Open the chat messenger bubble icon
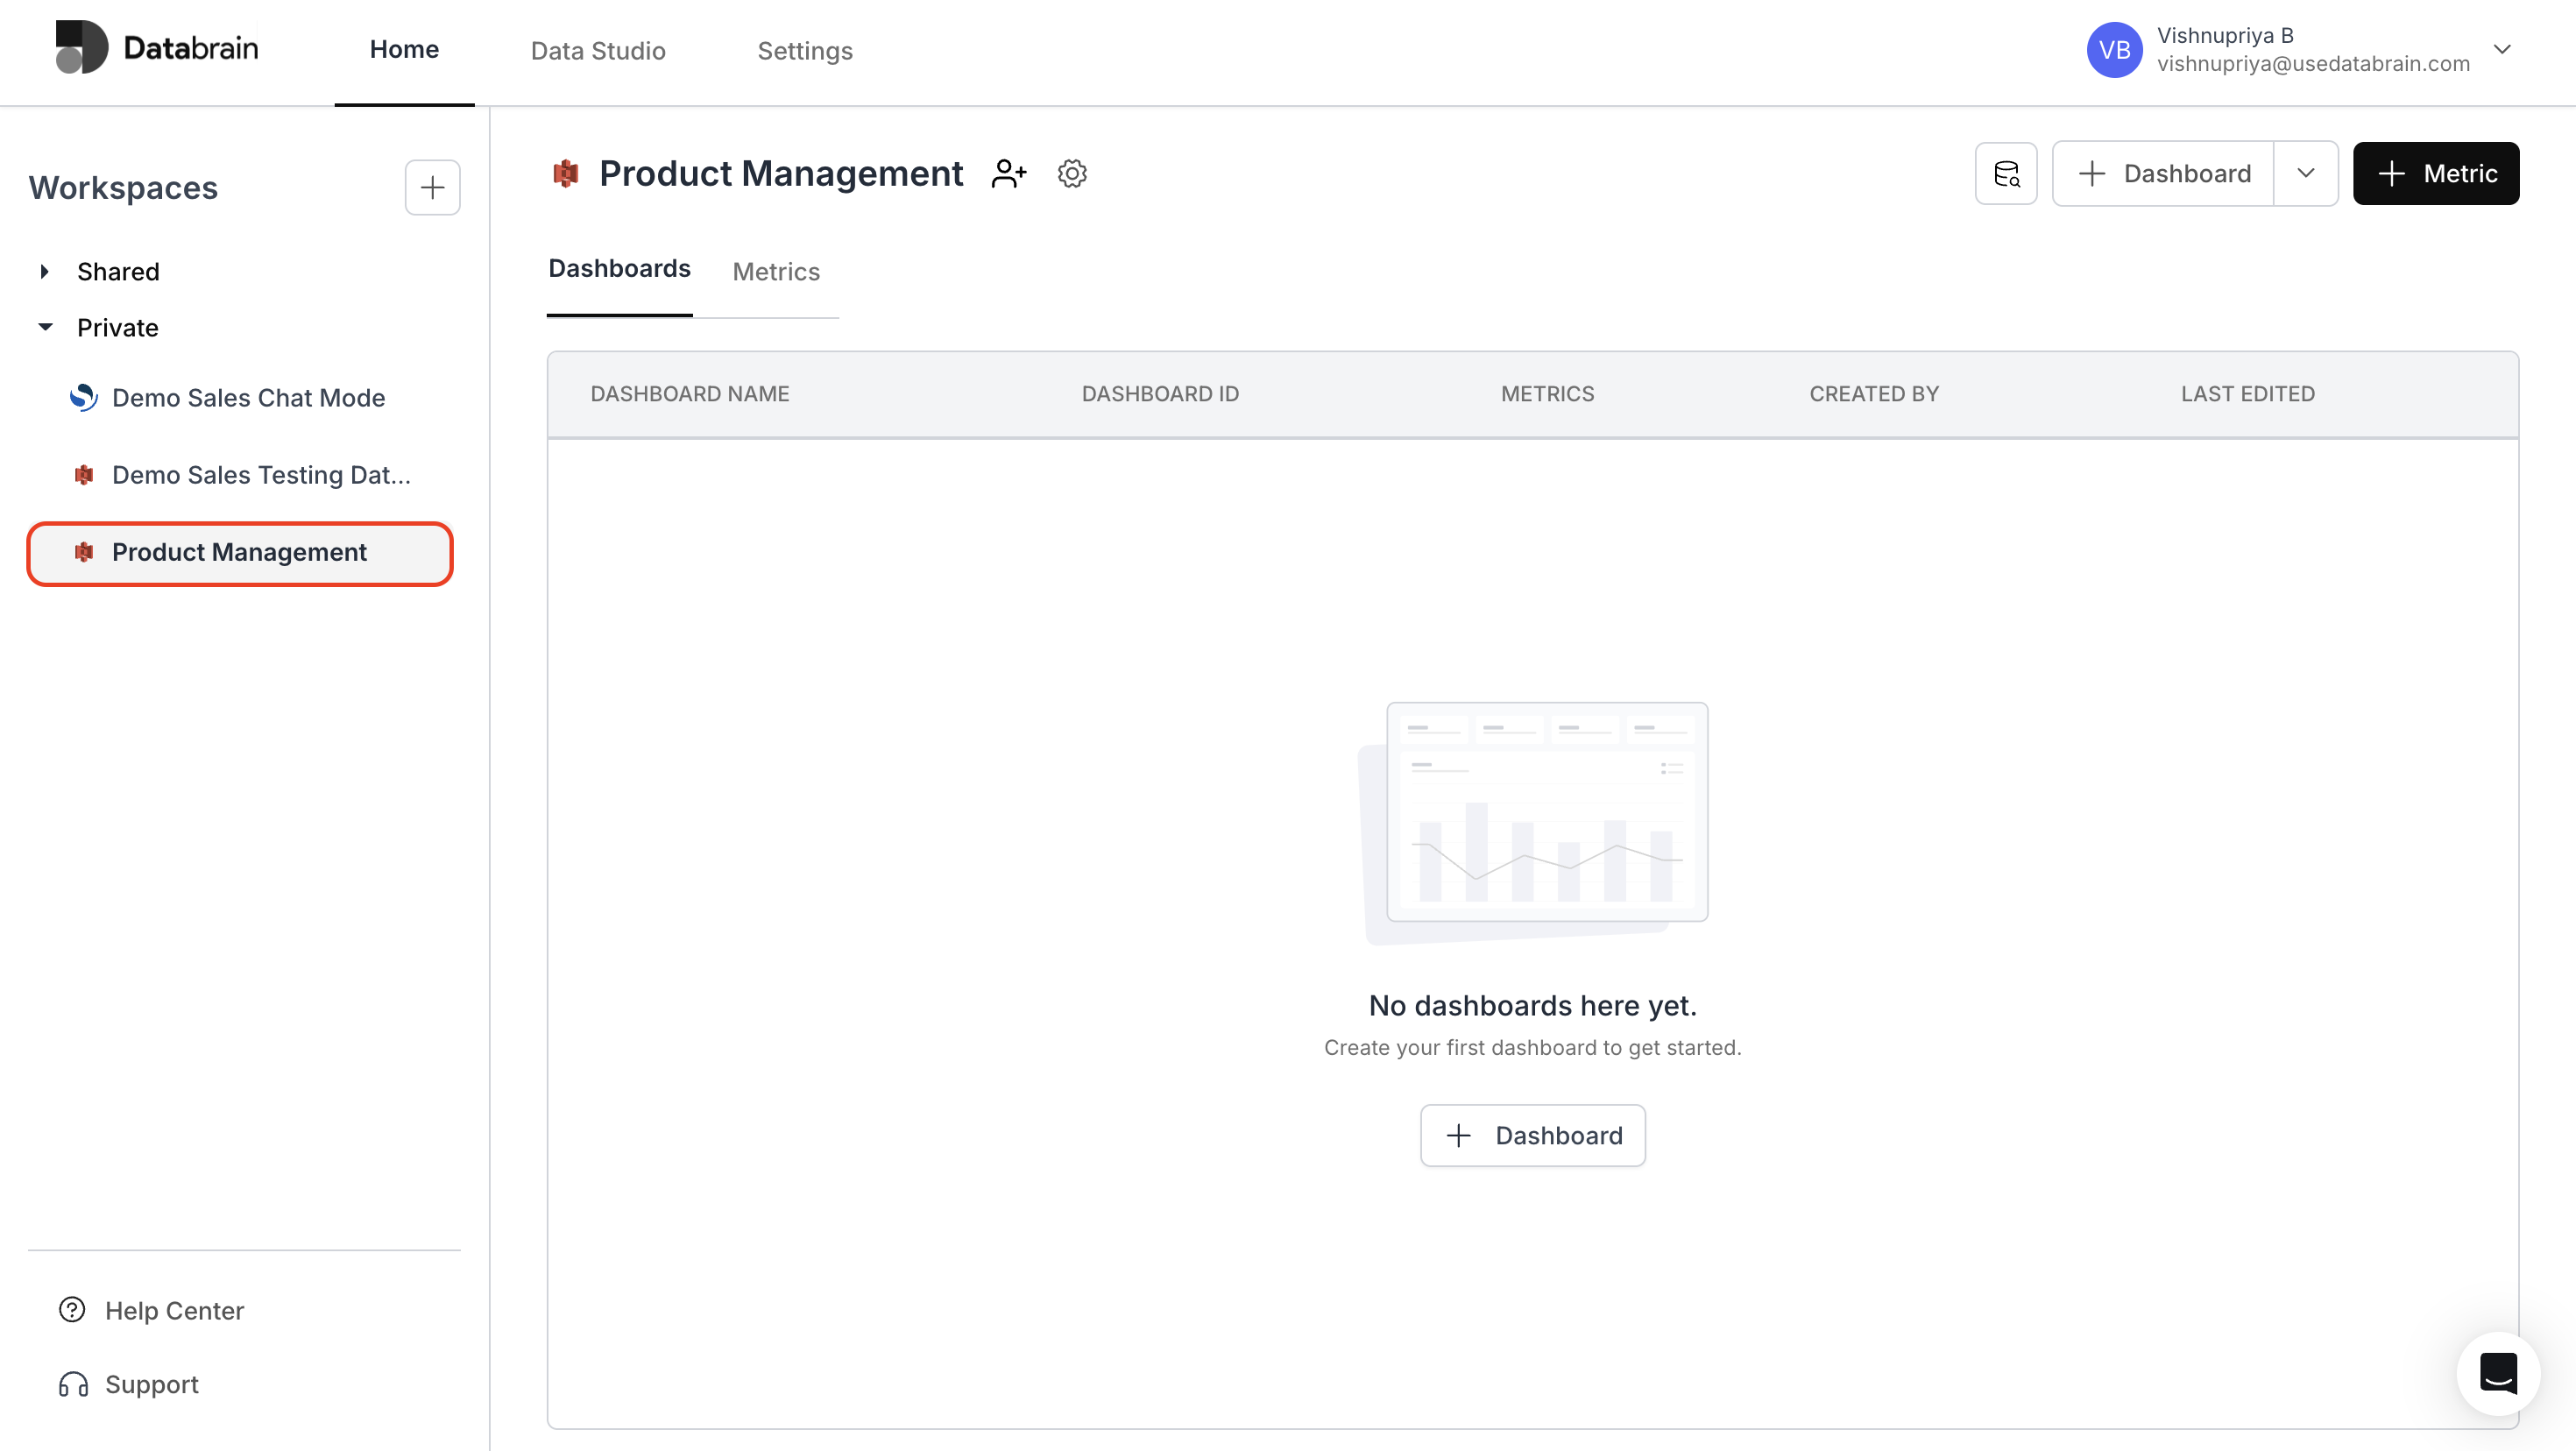This screenshot has width=2576, height=1451. pos(2498,1373)
